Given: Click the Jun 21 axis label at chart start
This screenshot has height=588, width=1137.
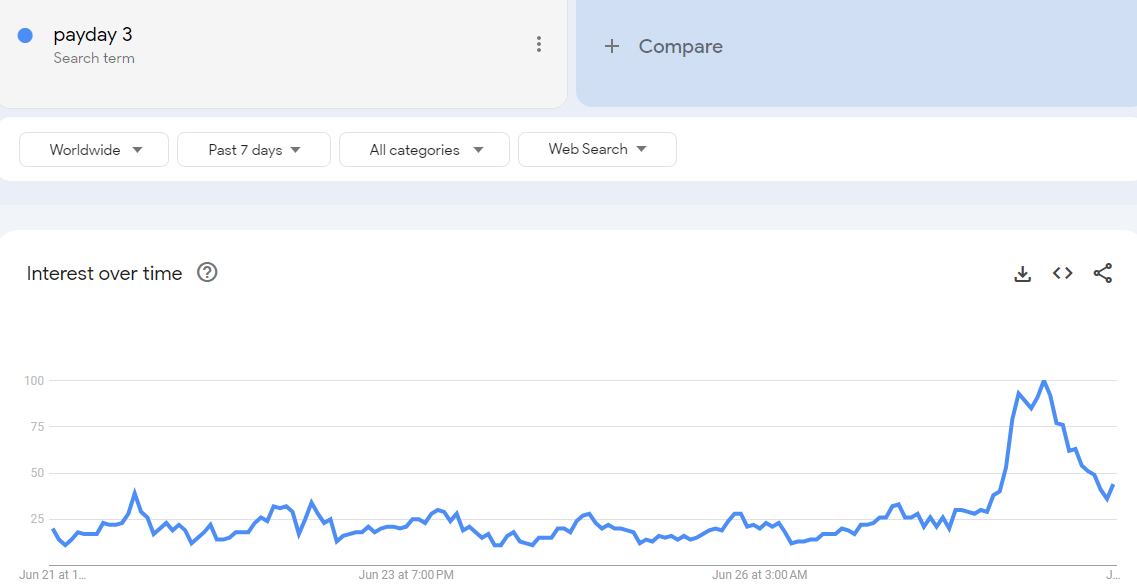Looking at the screenshot, I should (52, 575).
